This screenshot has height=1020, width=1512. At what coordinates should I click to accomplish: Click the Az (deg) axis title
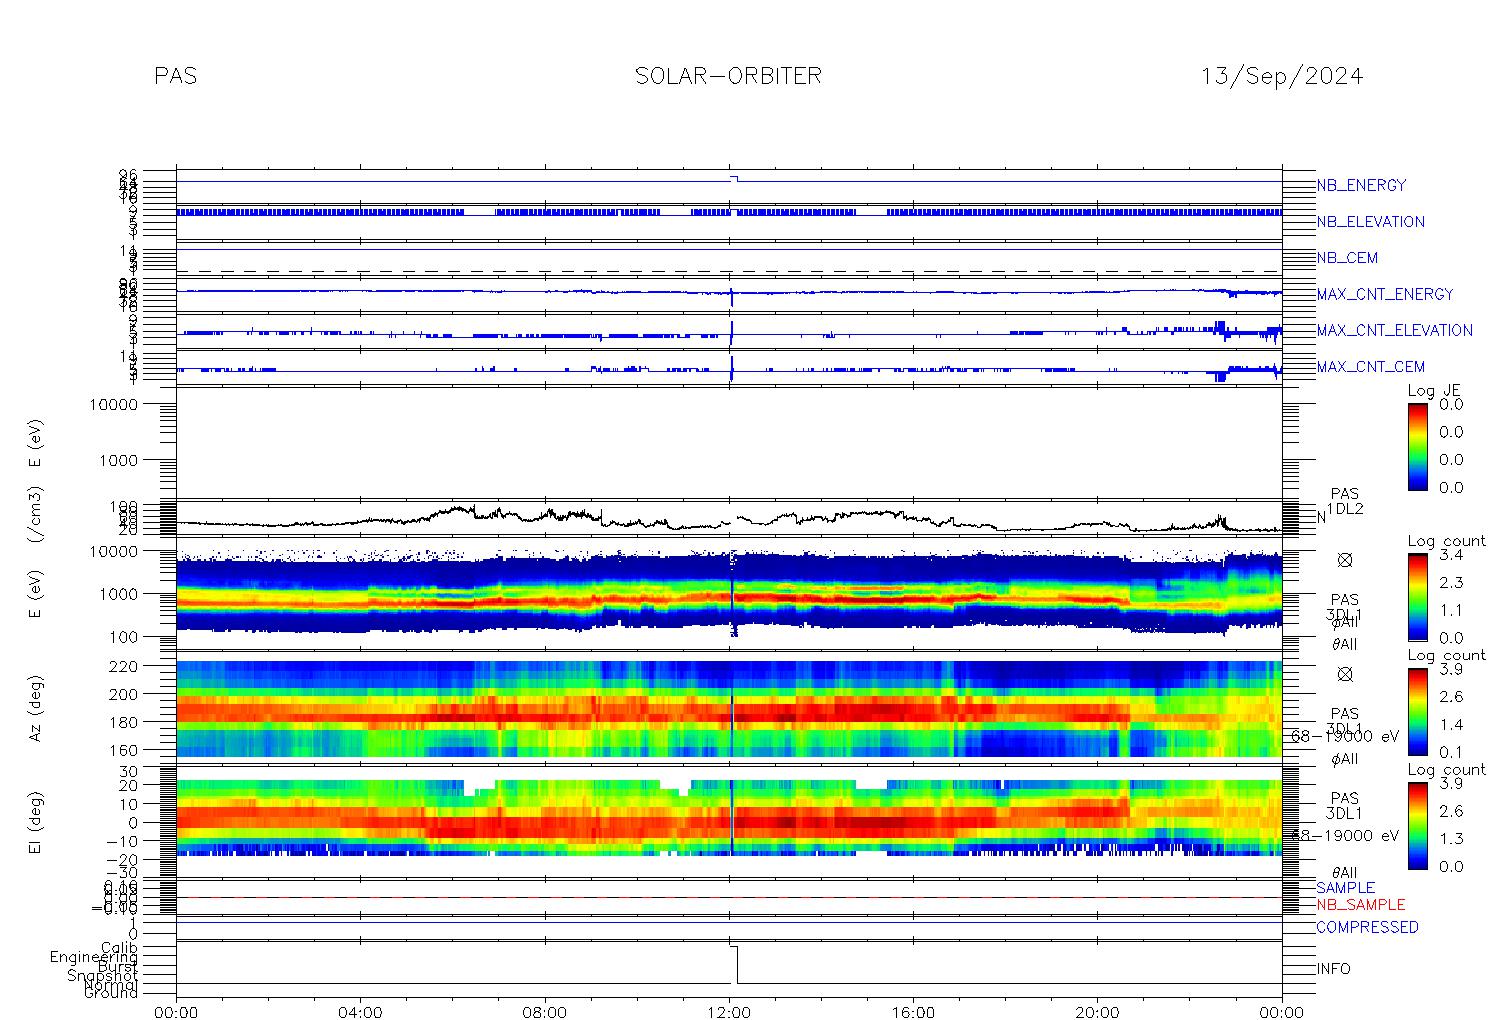35,707
